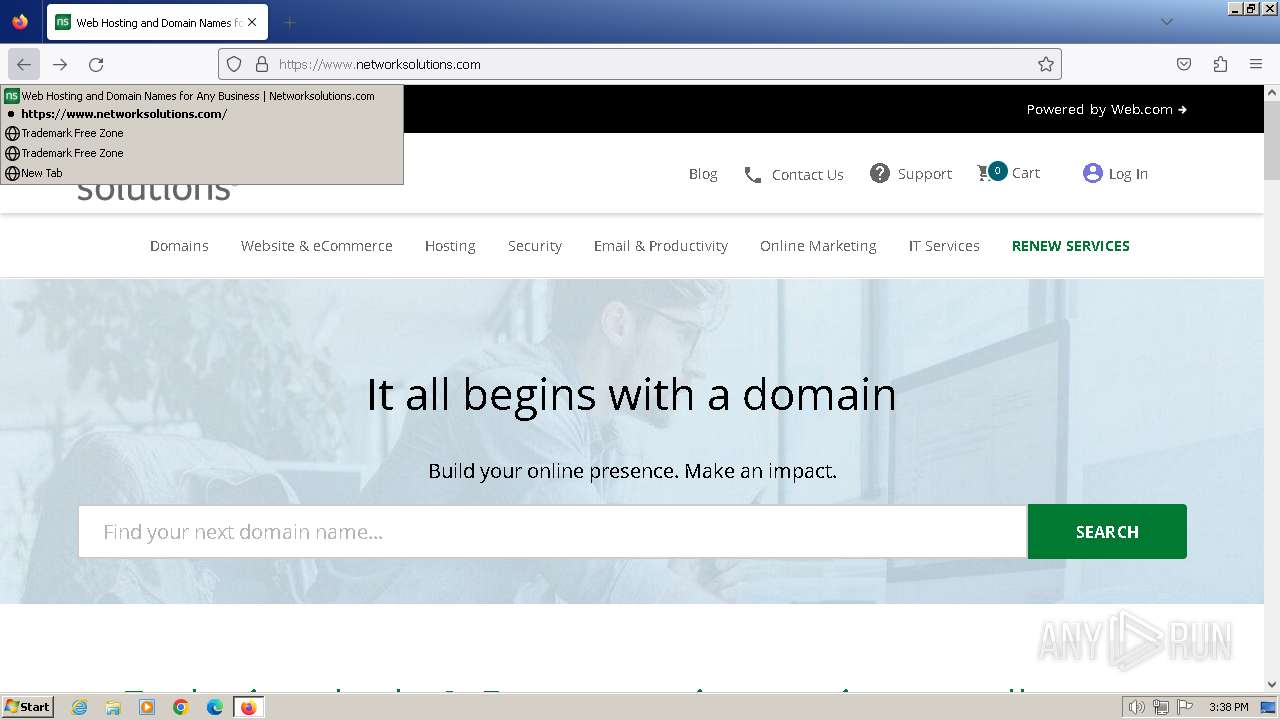Screen dimensions: 1280x720
Task: Open the media player taskbar icon
Action: [147, 707]
